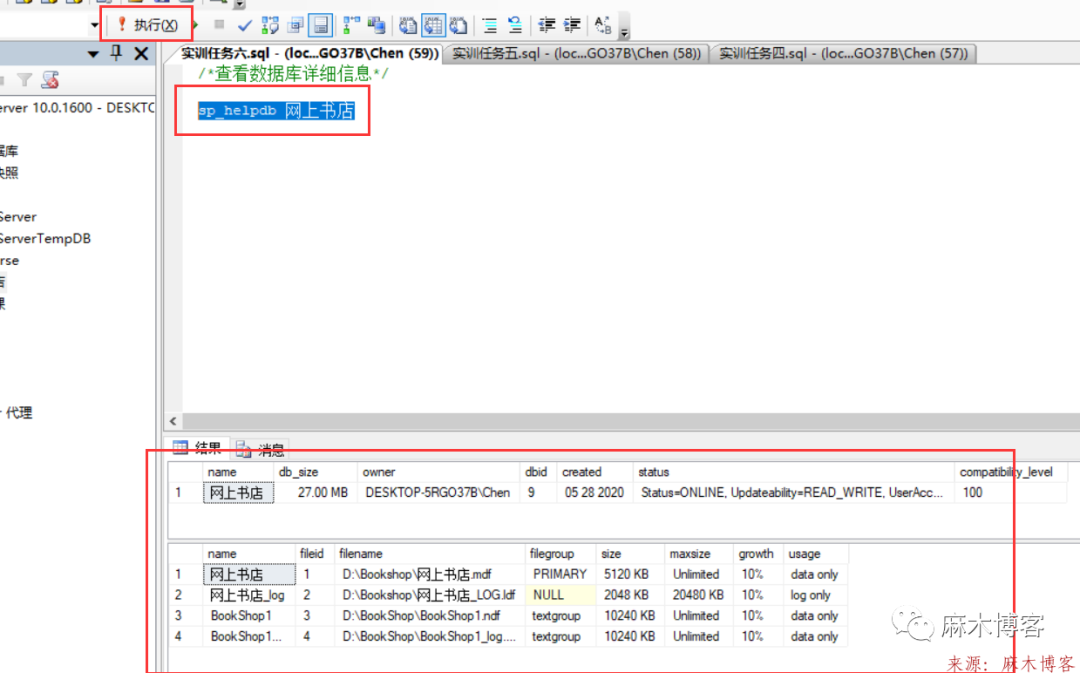Select row header 4 in file grid
The width and height of the screenshot is (1080, 673).
coord(185,636)
